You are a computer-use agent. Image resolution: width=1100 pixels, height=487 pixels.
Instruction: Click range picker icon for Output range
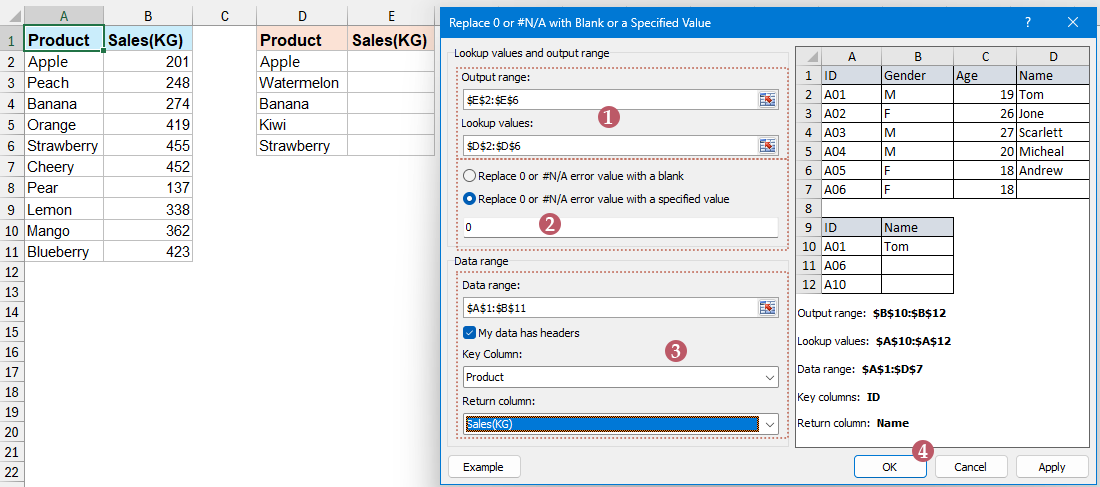click(767, 99)
